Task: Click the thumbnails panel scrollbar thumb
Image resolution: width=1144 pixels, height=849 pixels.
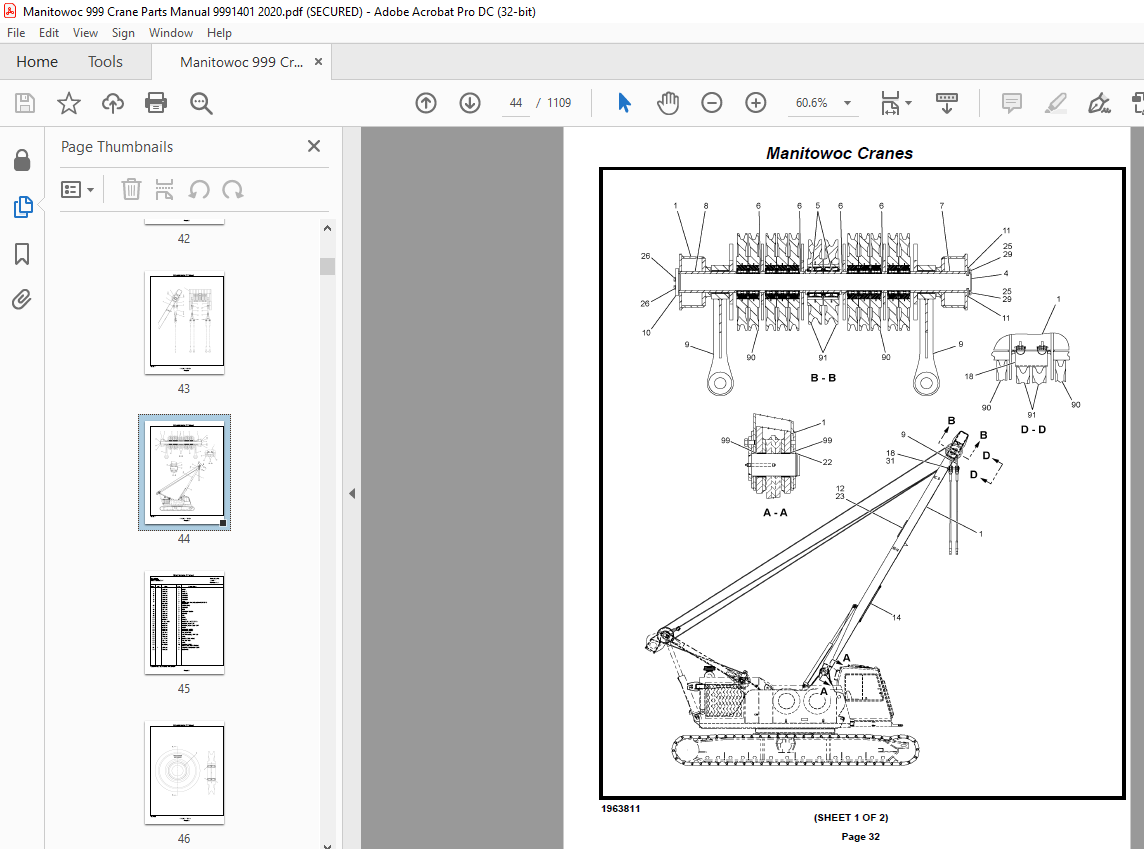Action: (328, 266)
